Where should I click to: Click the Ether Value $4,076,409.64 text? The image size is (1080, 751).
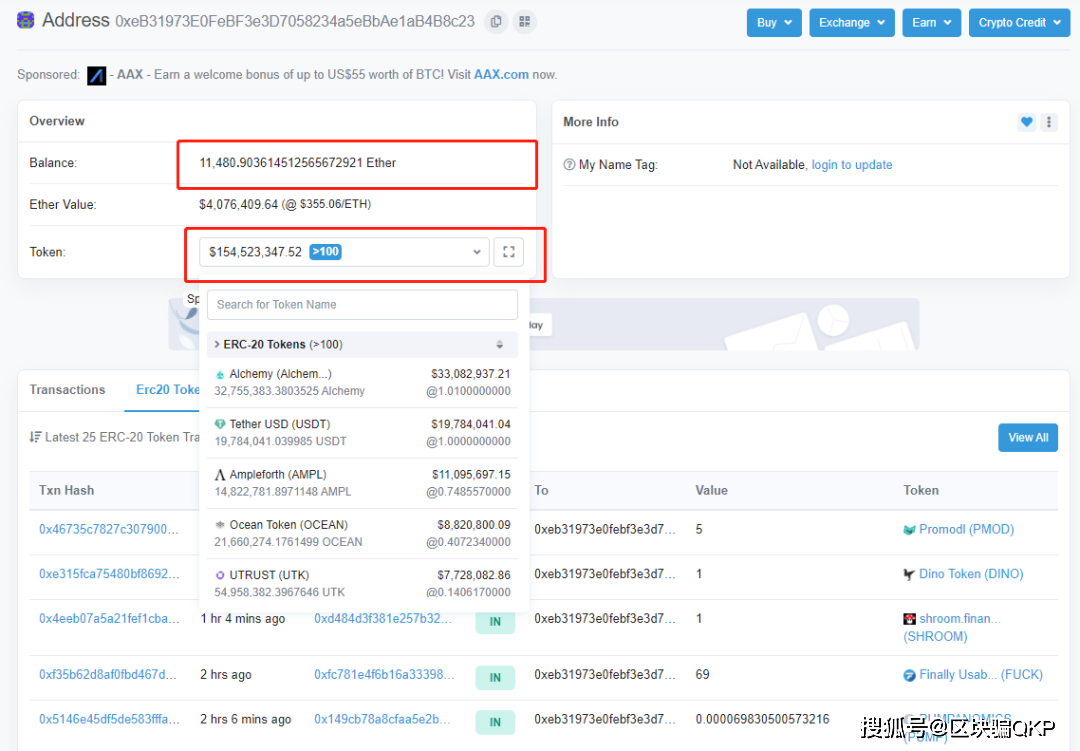285,205
